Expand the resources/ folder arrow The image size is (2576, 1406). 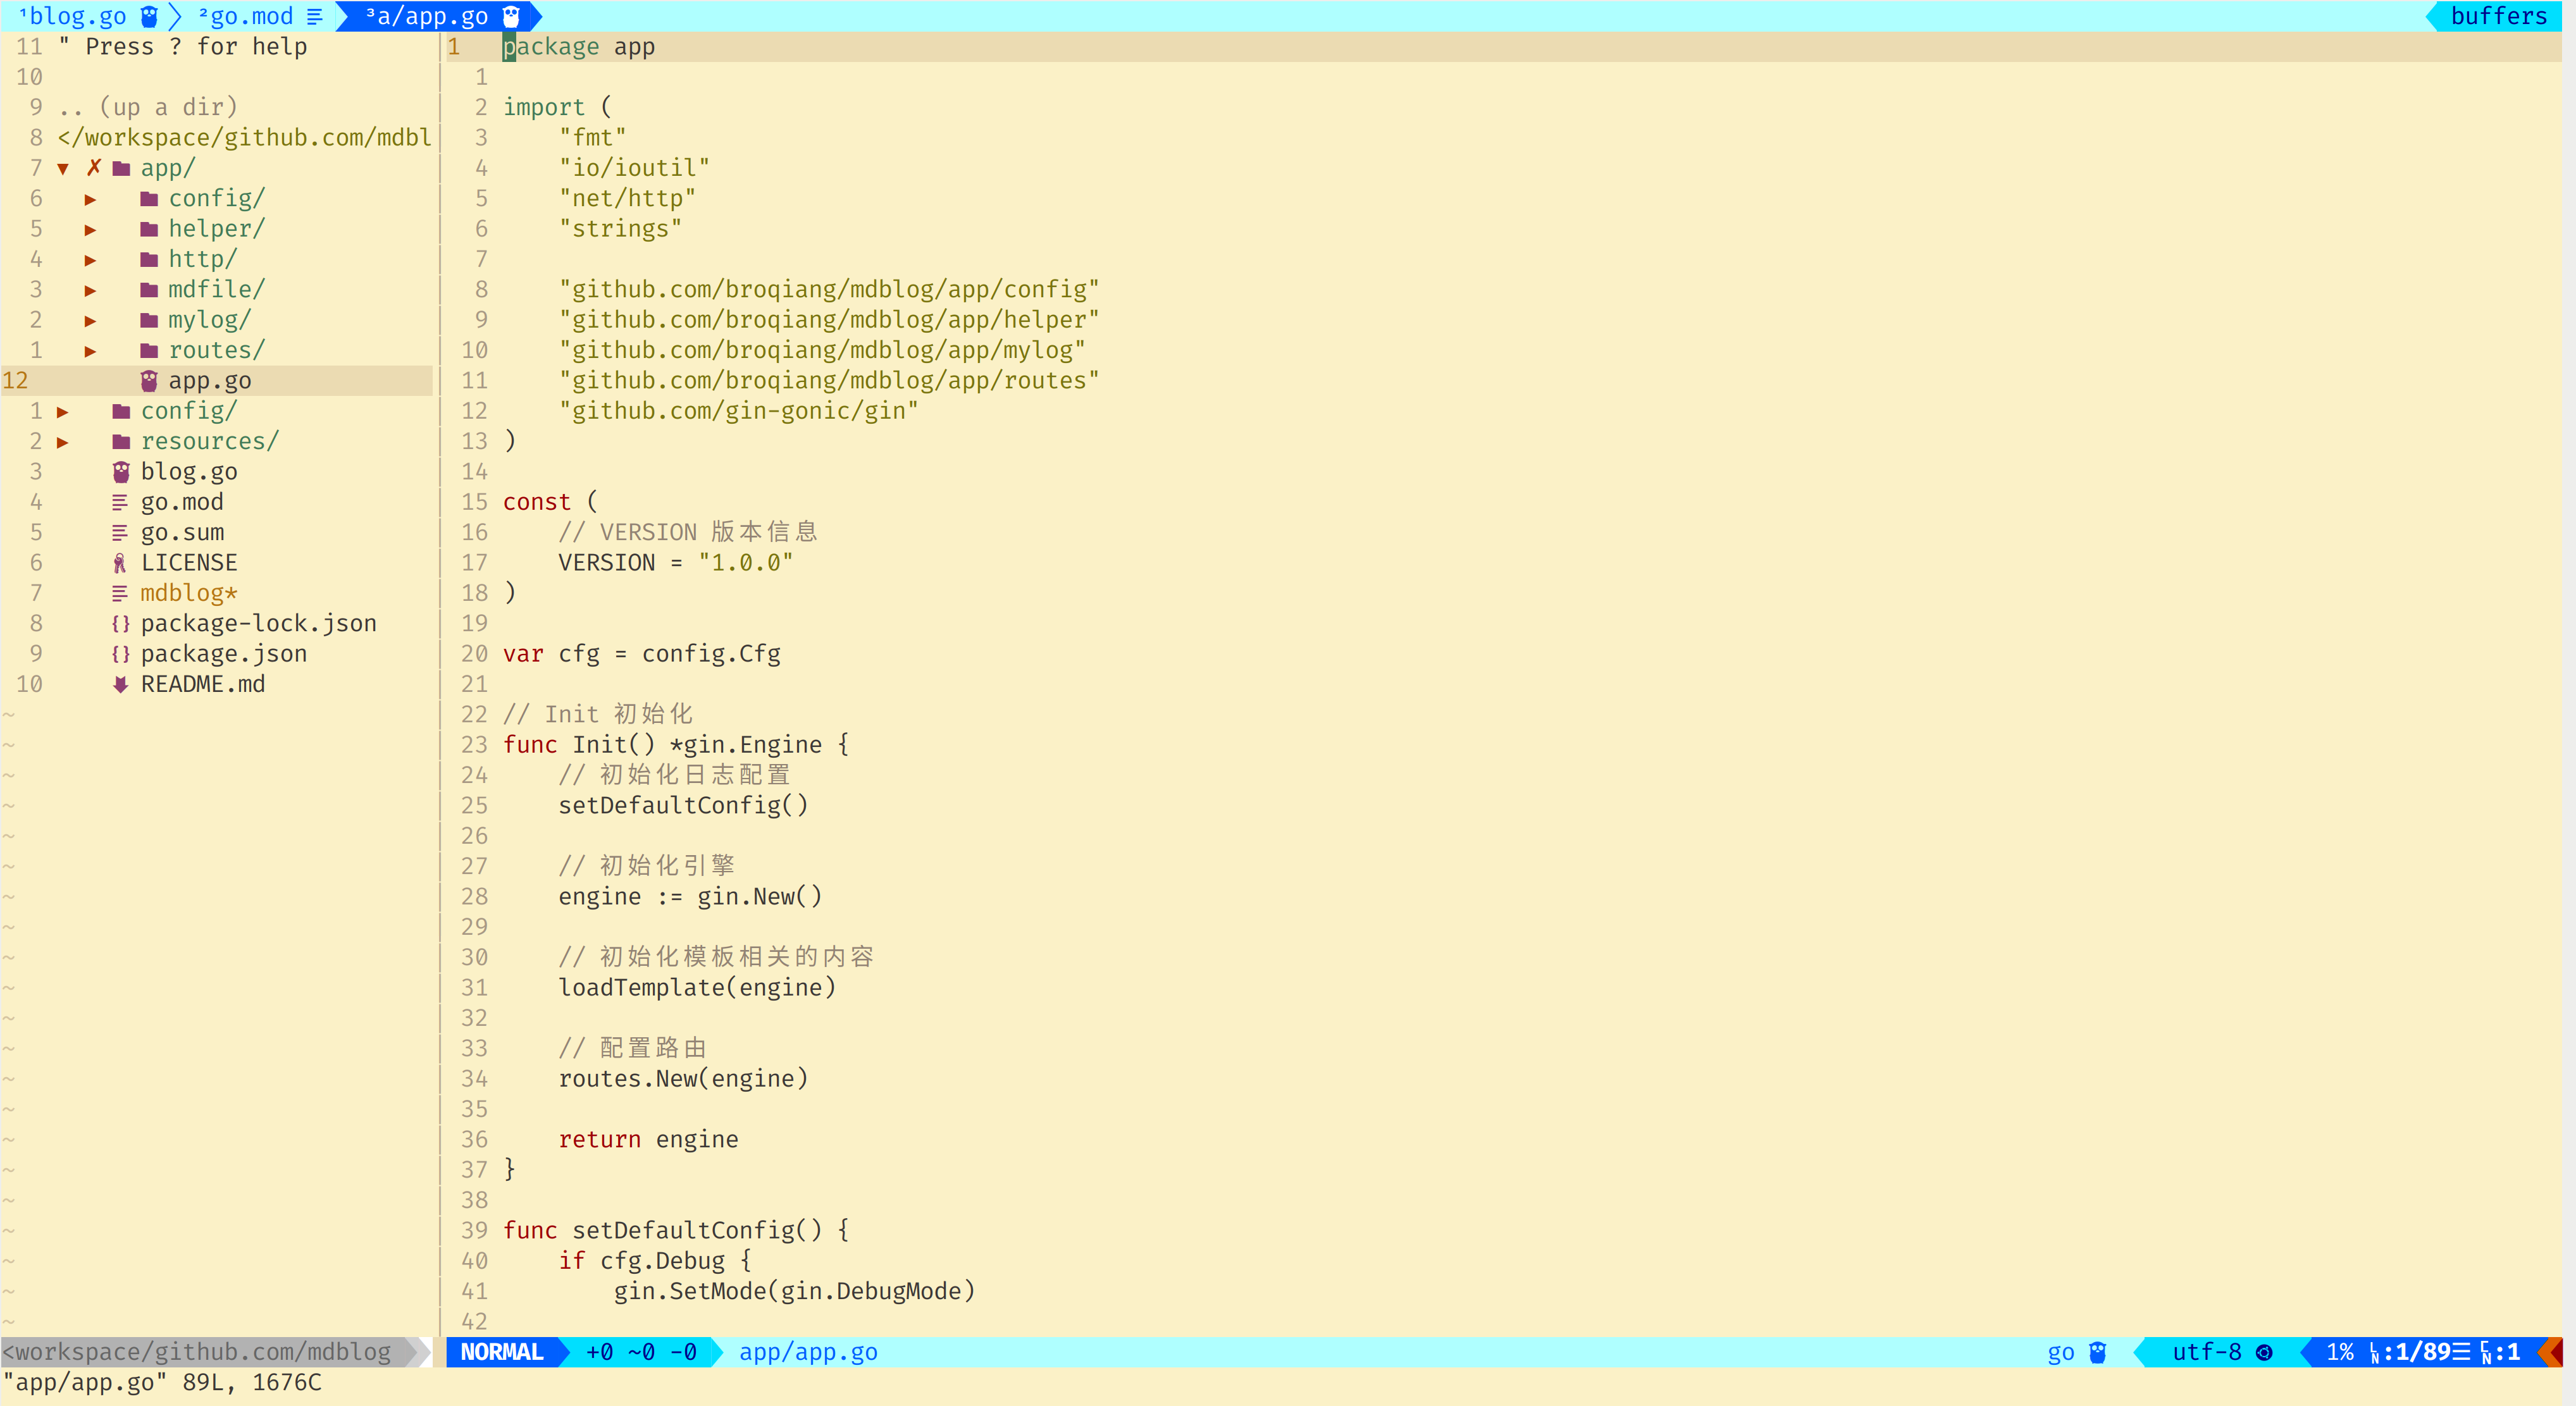pos(63,441)
